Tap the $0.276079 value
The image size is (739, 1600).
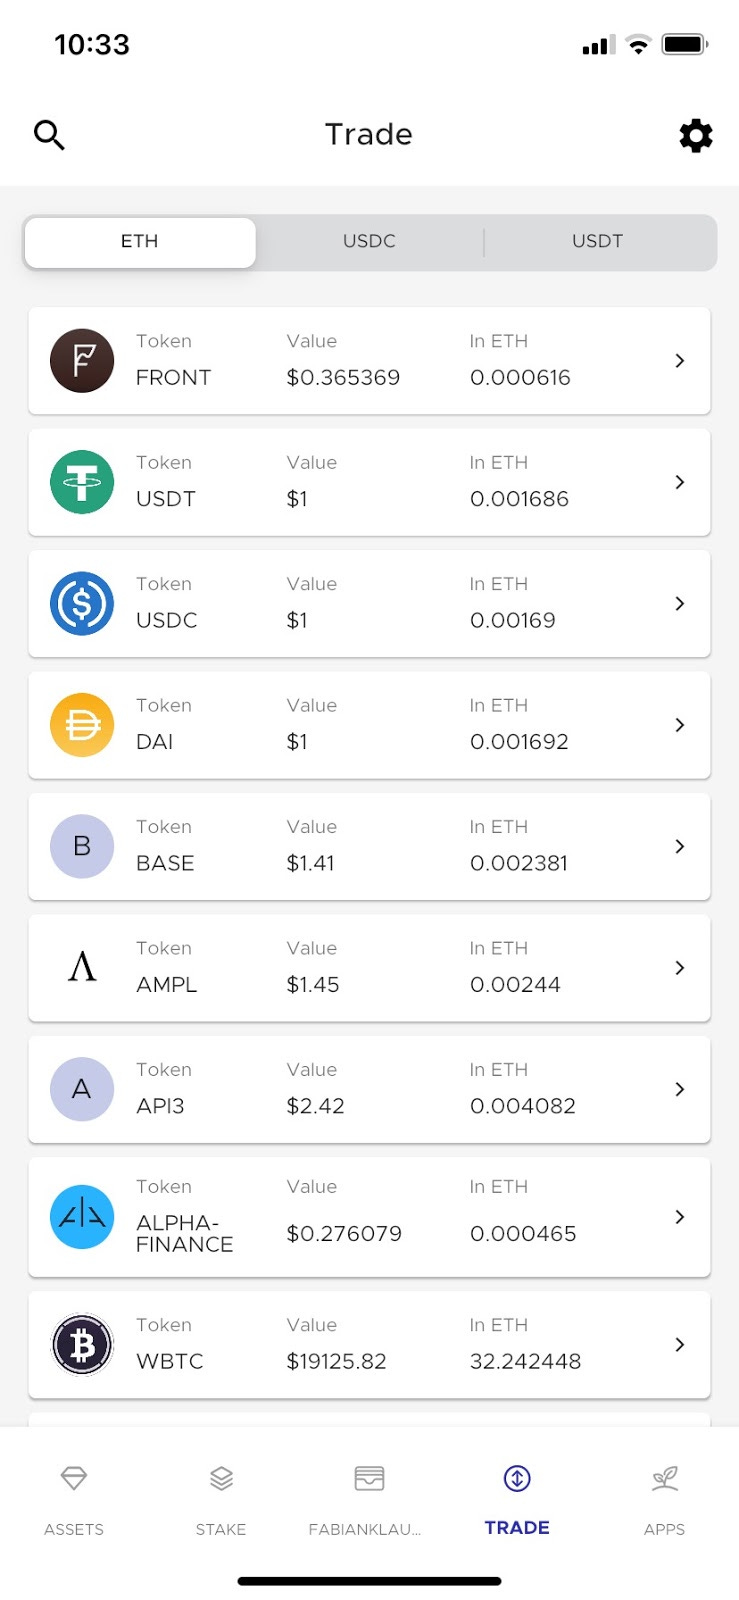(344, 1234)
